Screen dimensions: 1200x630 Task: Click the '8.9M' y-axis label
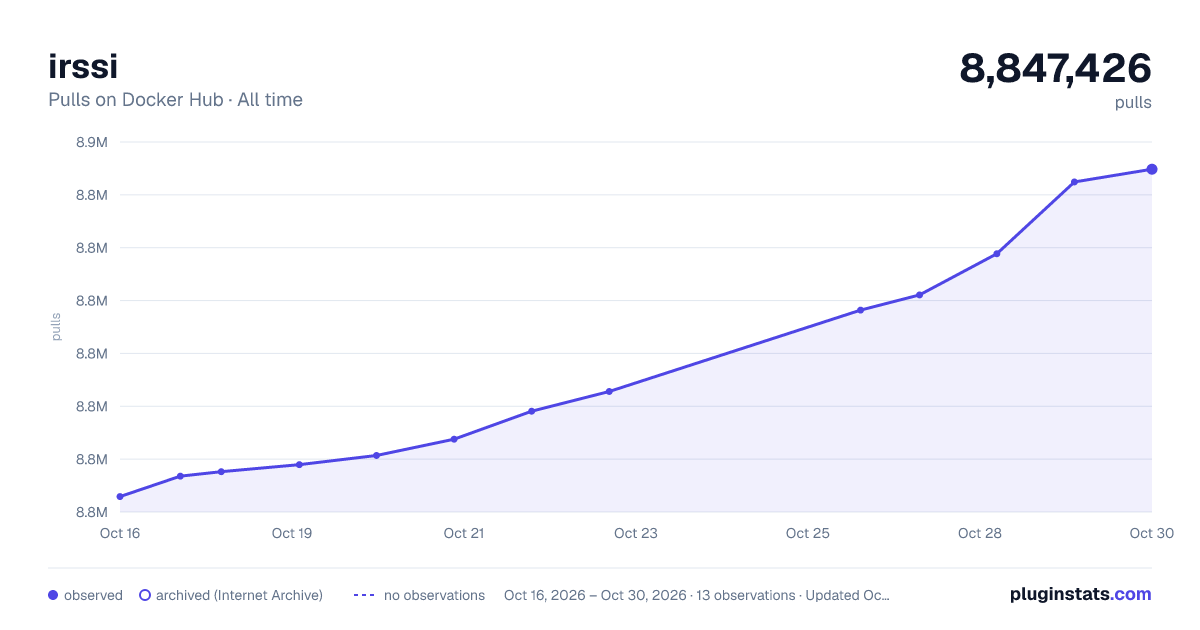coord(92,142)
